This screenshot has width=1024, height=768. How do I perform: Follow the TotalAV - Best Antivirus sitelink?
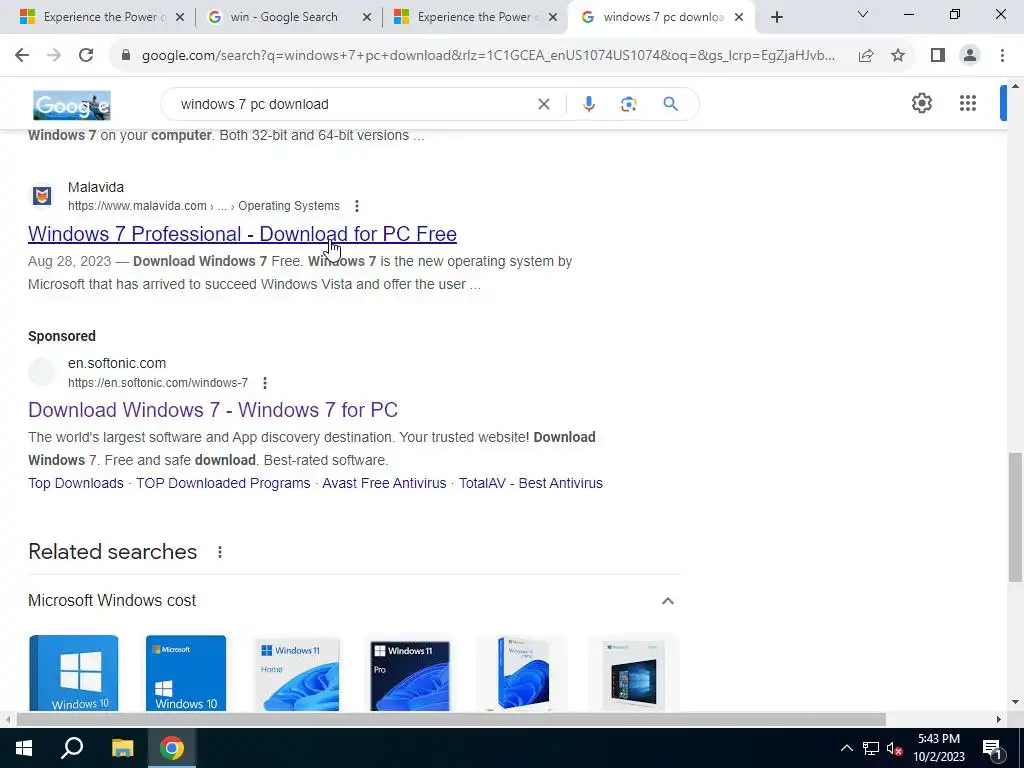click(530, 483)
